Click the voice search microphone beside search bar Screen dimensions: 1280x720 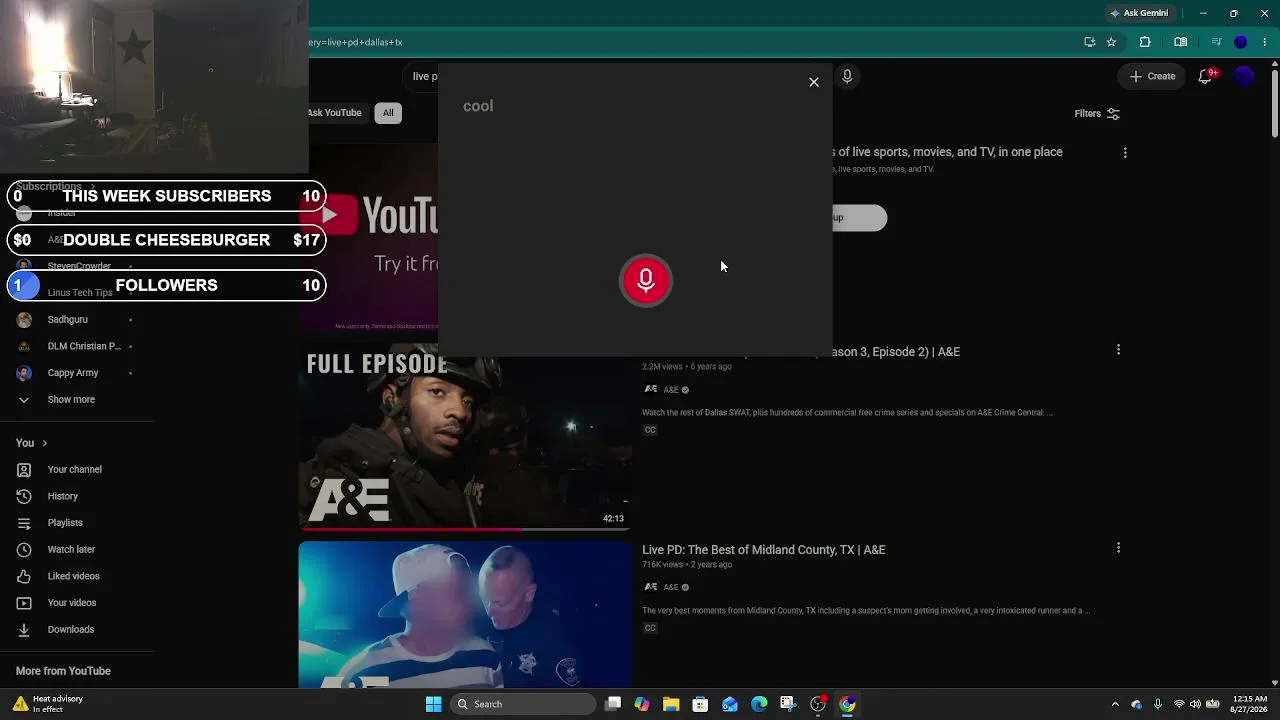(847, 76)
